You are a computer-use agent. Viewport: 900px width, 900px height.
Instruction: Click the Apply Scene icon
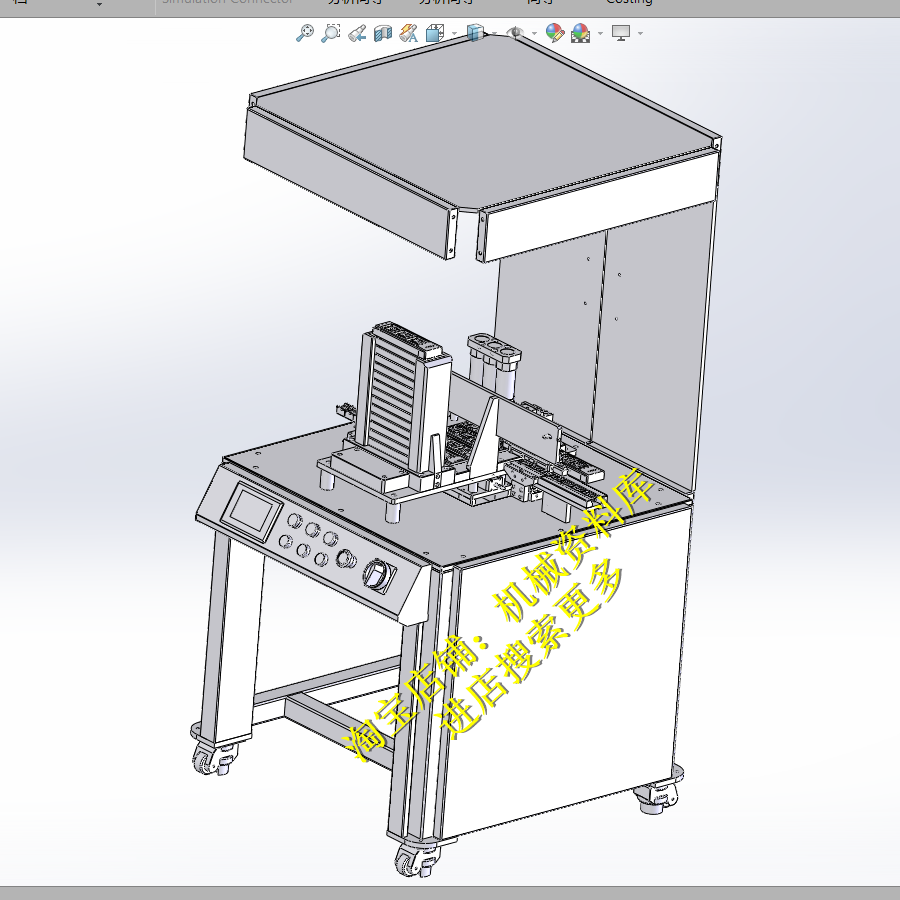click(581, 33)
